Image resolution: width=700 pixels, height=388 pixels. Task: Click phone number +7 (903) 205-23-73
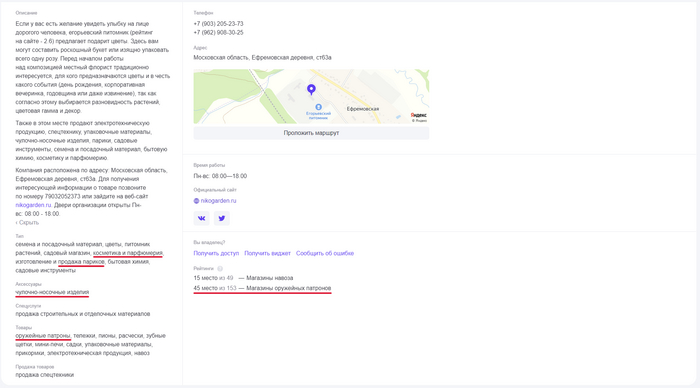click(x=218, y=24)
